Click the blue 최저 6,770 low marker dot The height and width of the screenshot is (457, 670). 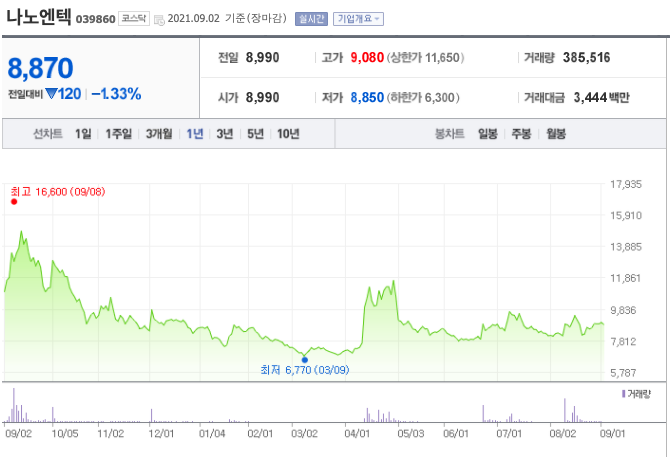point(305,360)
